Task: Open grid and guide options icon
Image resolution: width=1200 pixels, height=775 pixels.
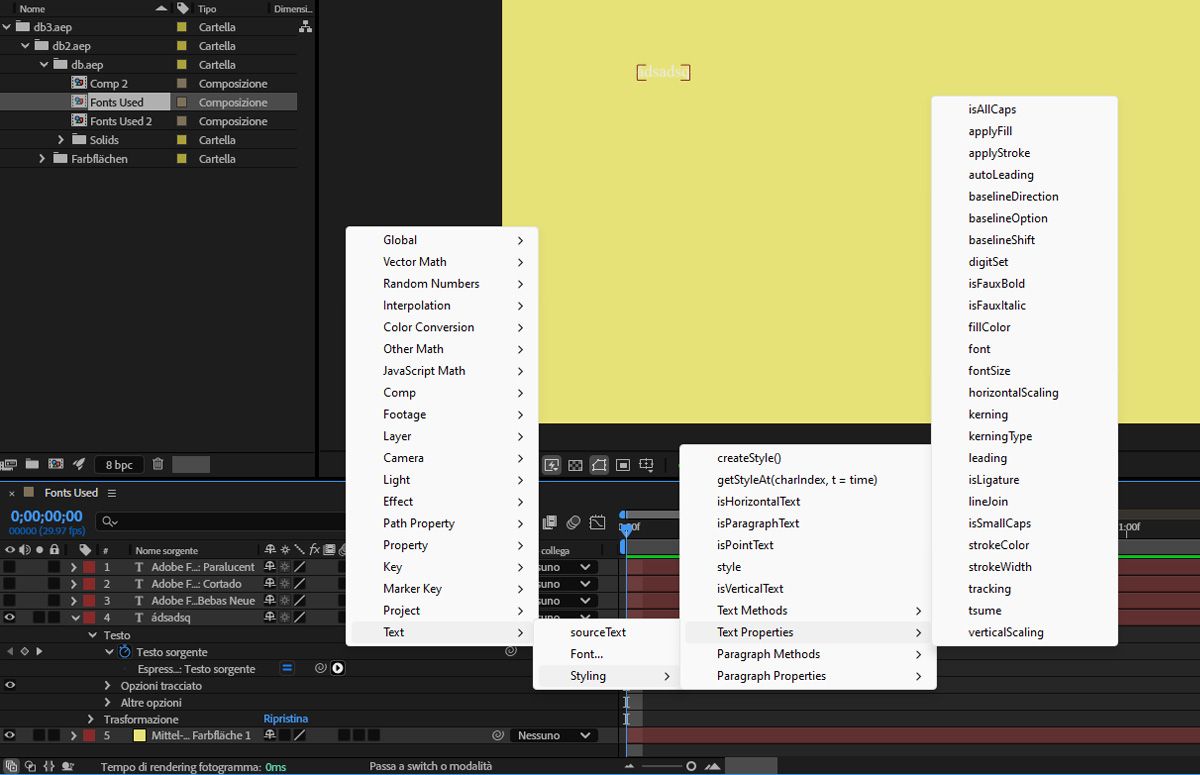Action: (x=647, y=465)
